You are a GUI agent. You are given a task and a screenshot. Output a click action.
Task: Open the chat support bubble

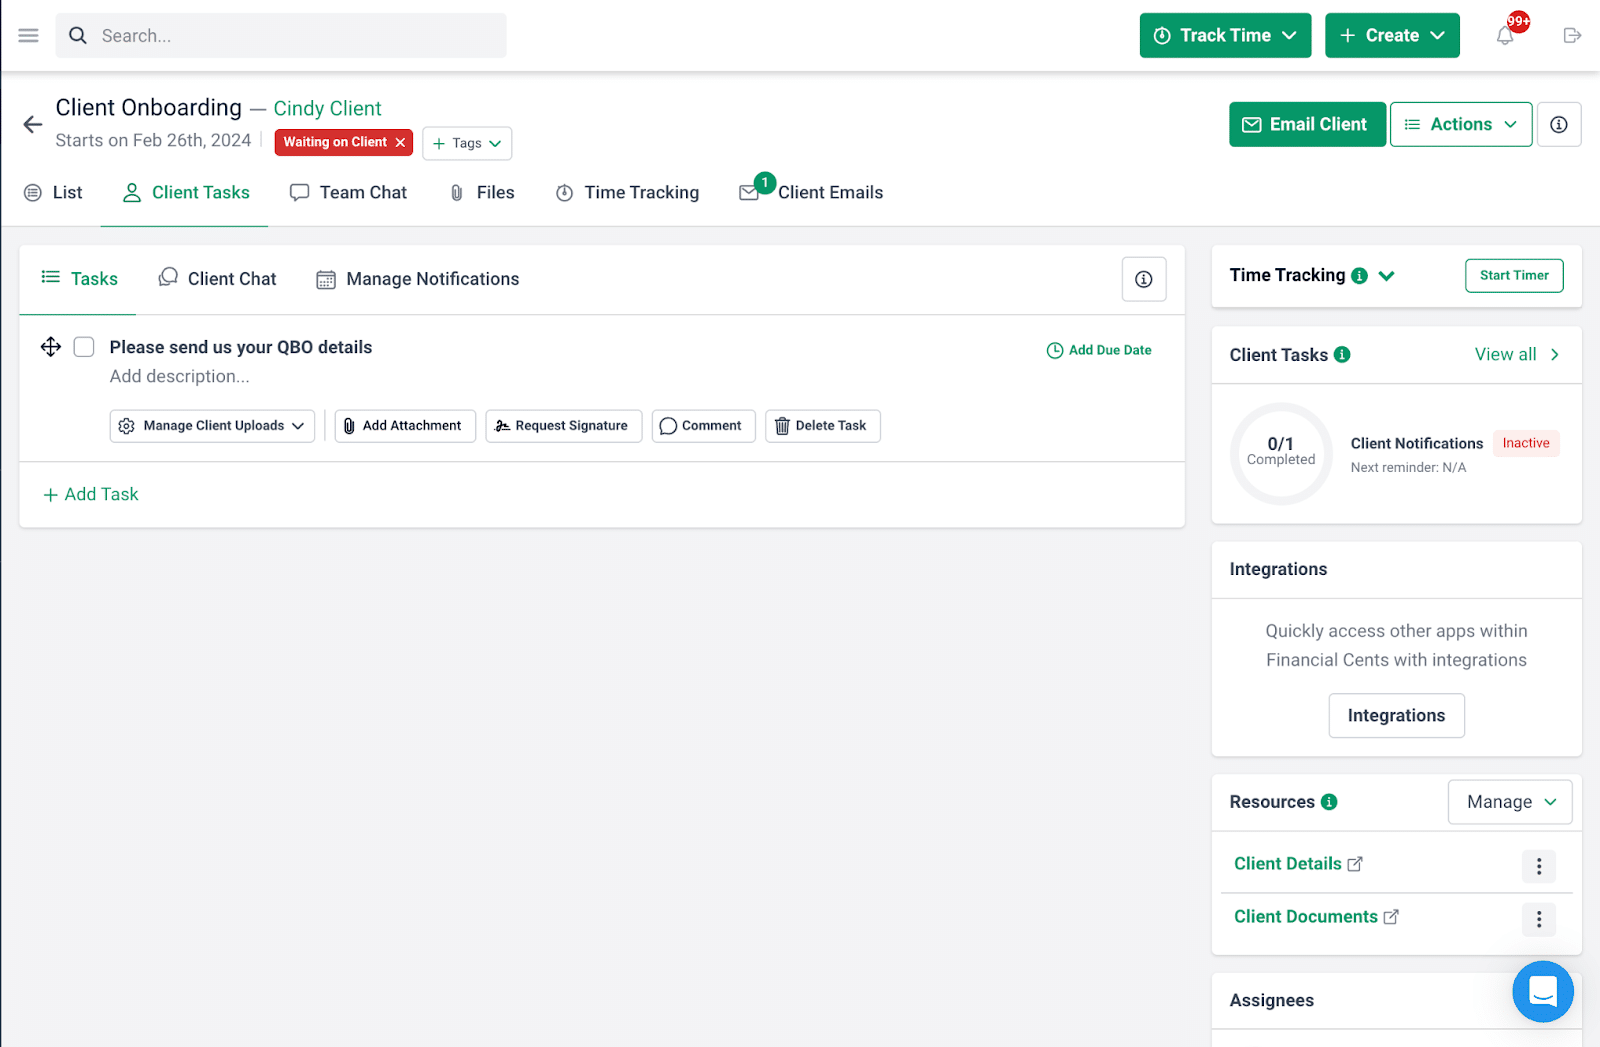[x=1543, y=992]
